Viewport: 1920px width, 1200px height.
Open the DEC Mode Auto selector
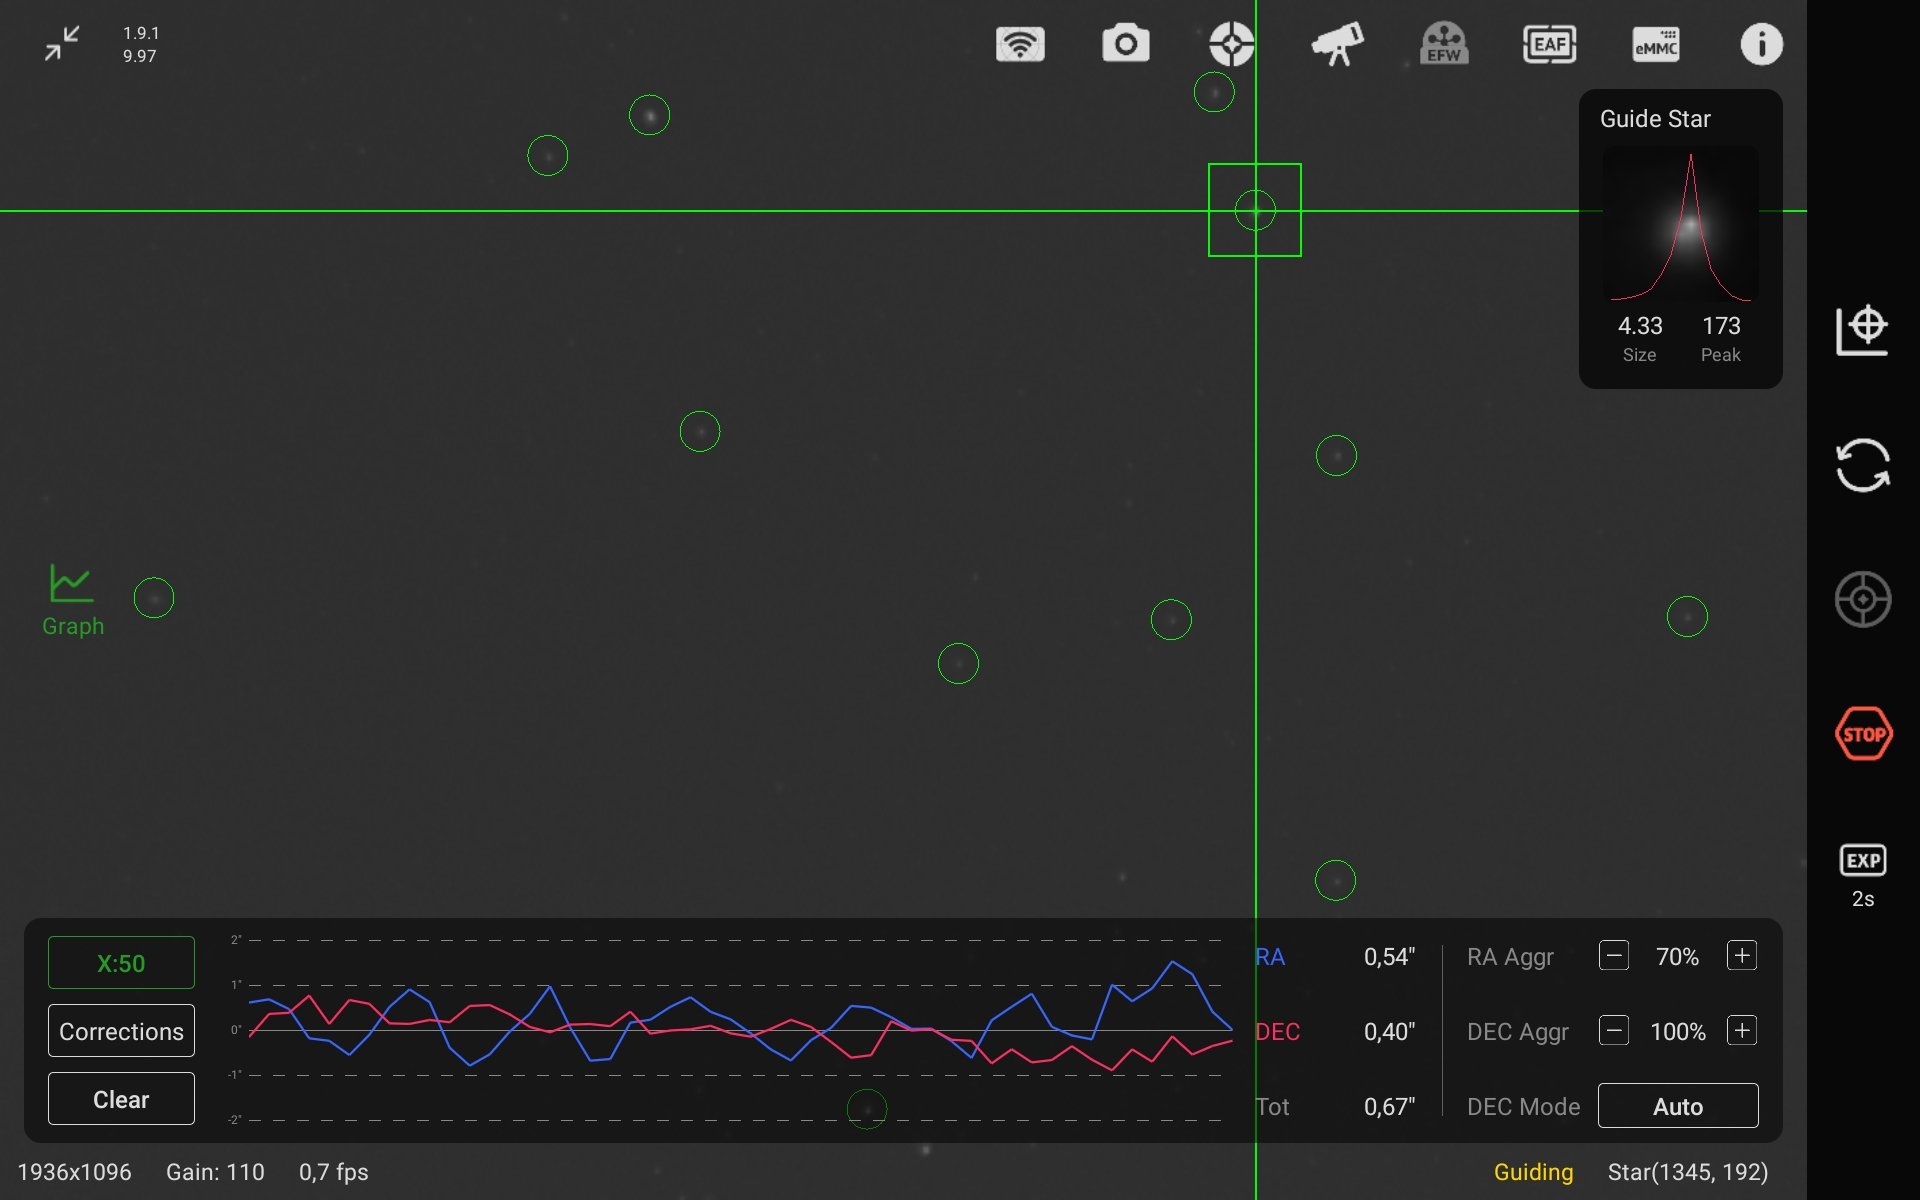tap(1678, 1106)
